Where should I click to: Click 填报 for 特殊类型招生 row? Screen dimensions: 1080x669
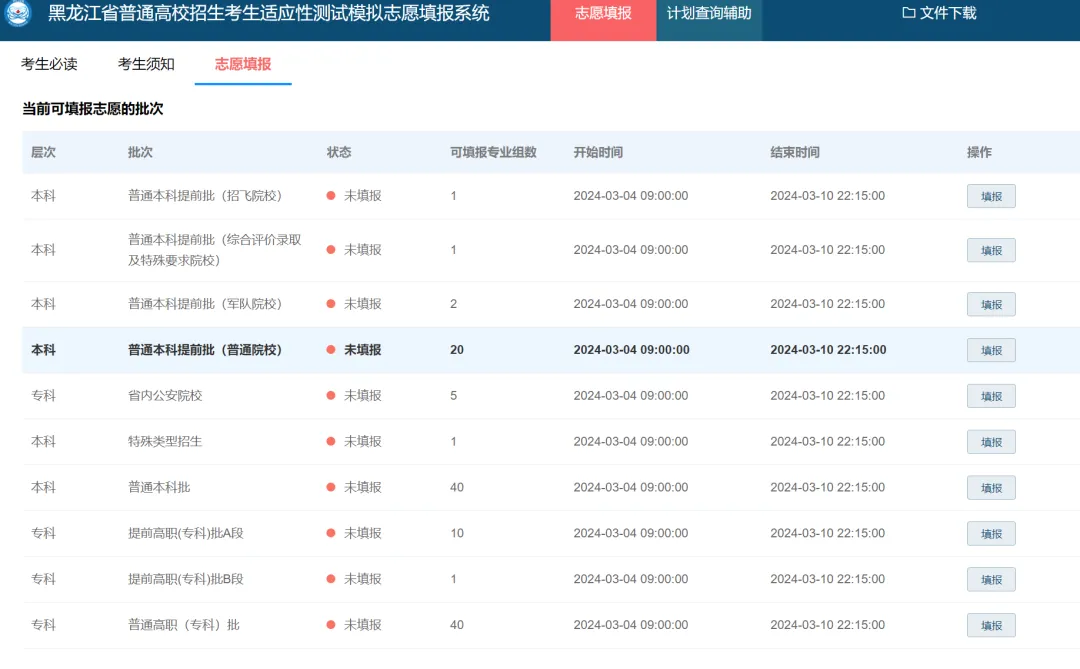coord(991,443)
